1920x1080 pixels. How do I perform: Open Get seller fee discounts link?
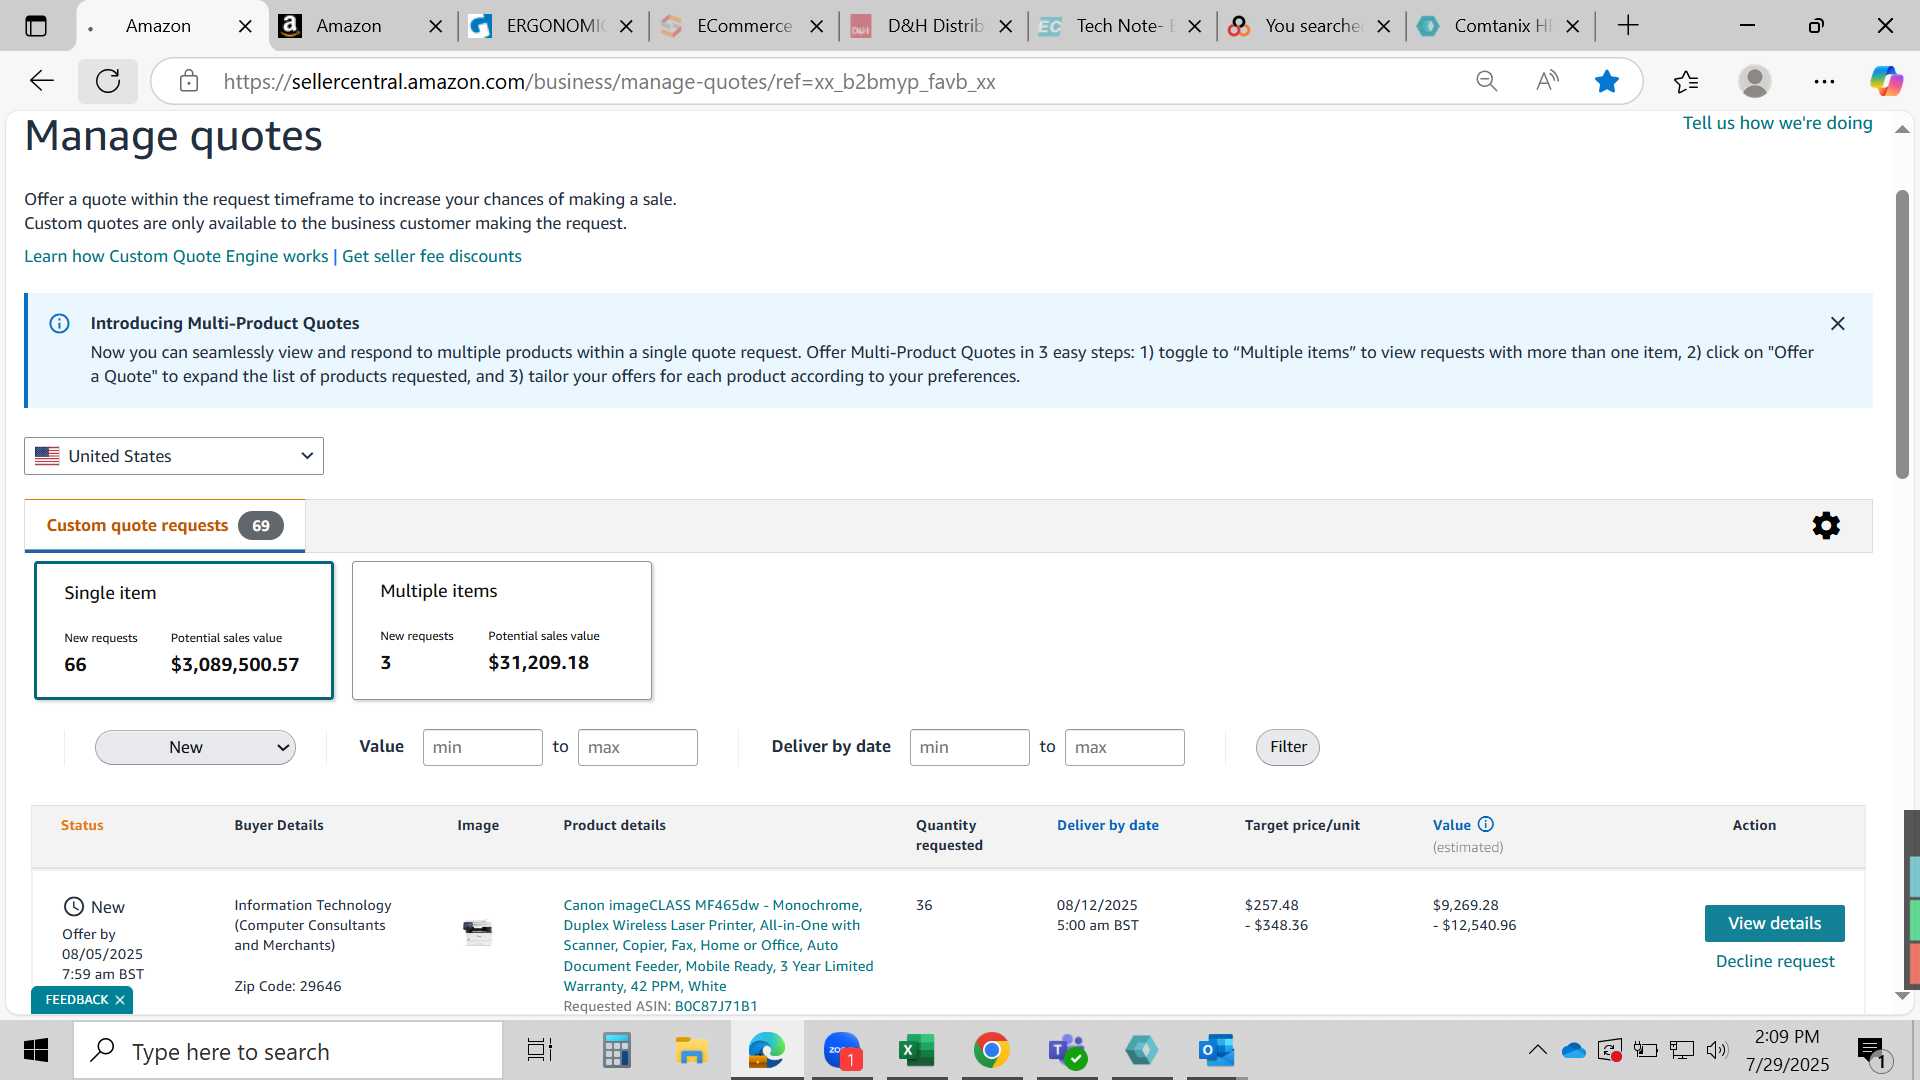[432, 256]
